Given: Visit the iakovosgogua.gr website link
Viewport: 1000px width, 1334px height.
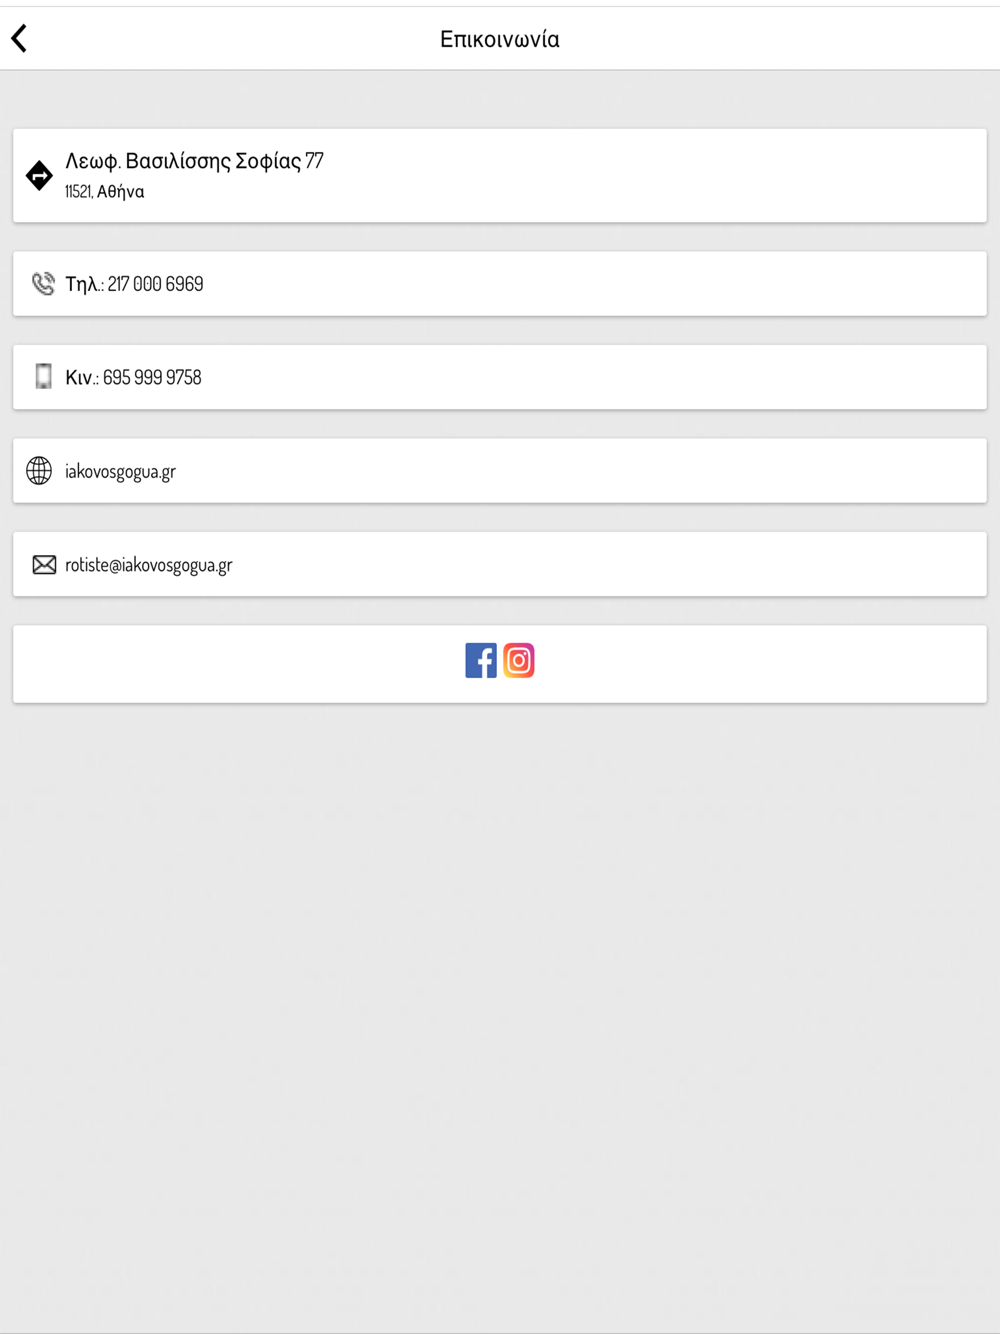Looking at the screenshot, I should [x=121, y=472].
